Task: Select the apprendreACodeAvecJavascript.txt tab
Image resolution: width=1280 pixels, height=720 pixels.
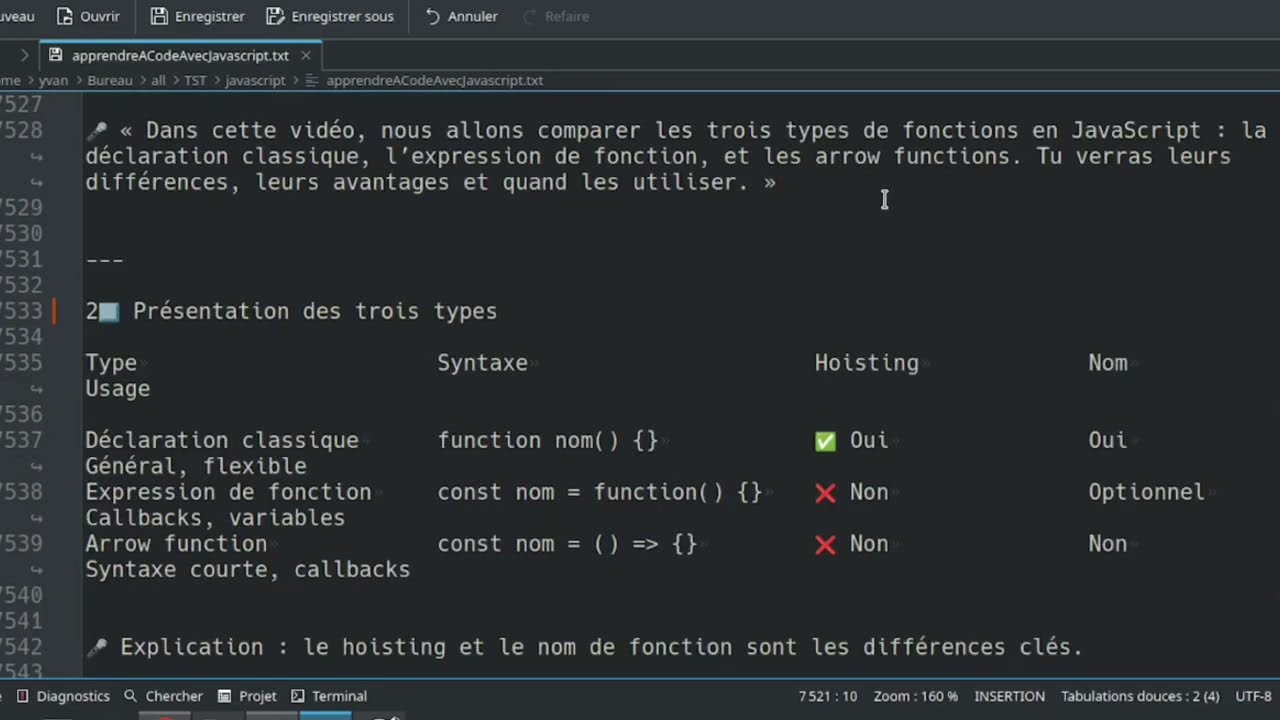Action: point(180,56)
